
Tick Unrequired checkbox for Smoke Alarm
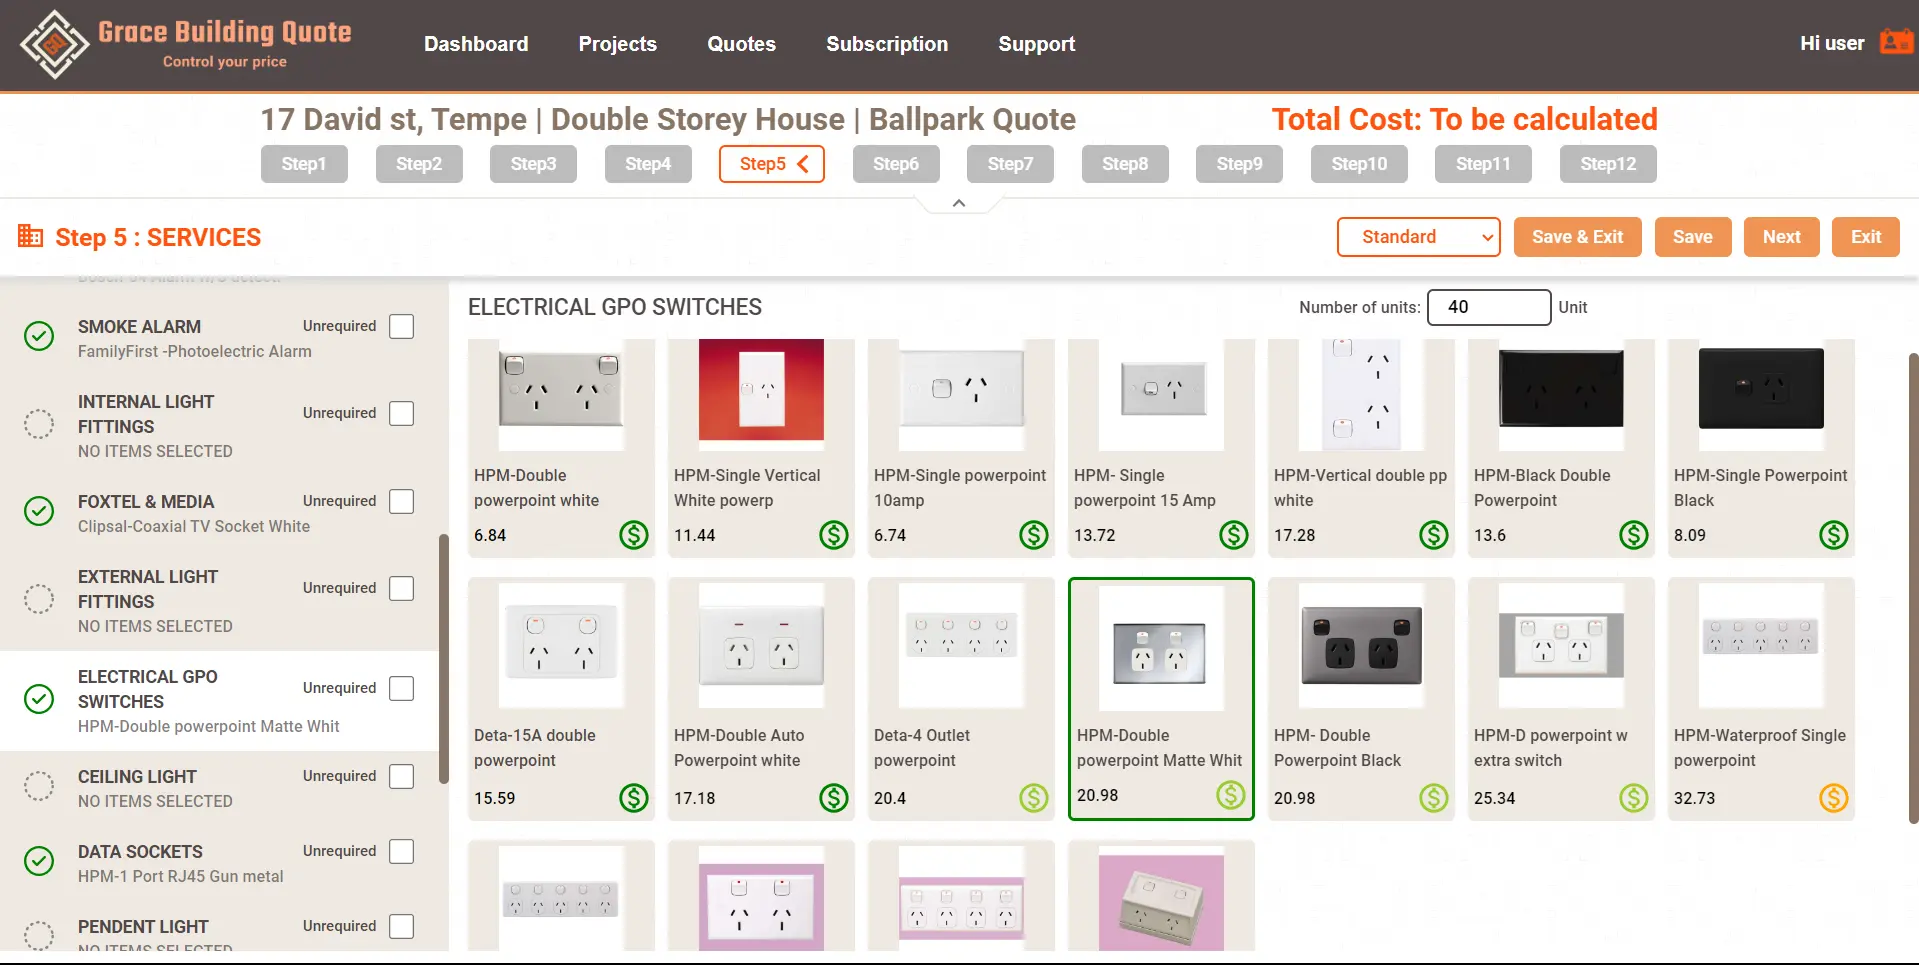click(401, 327)
